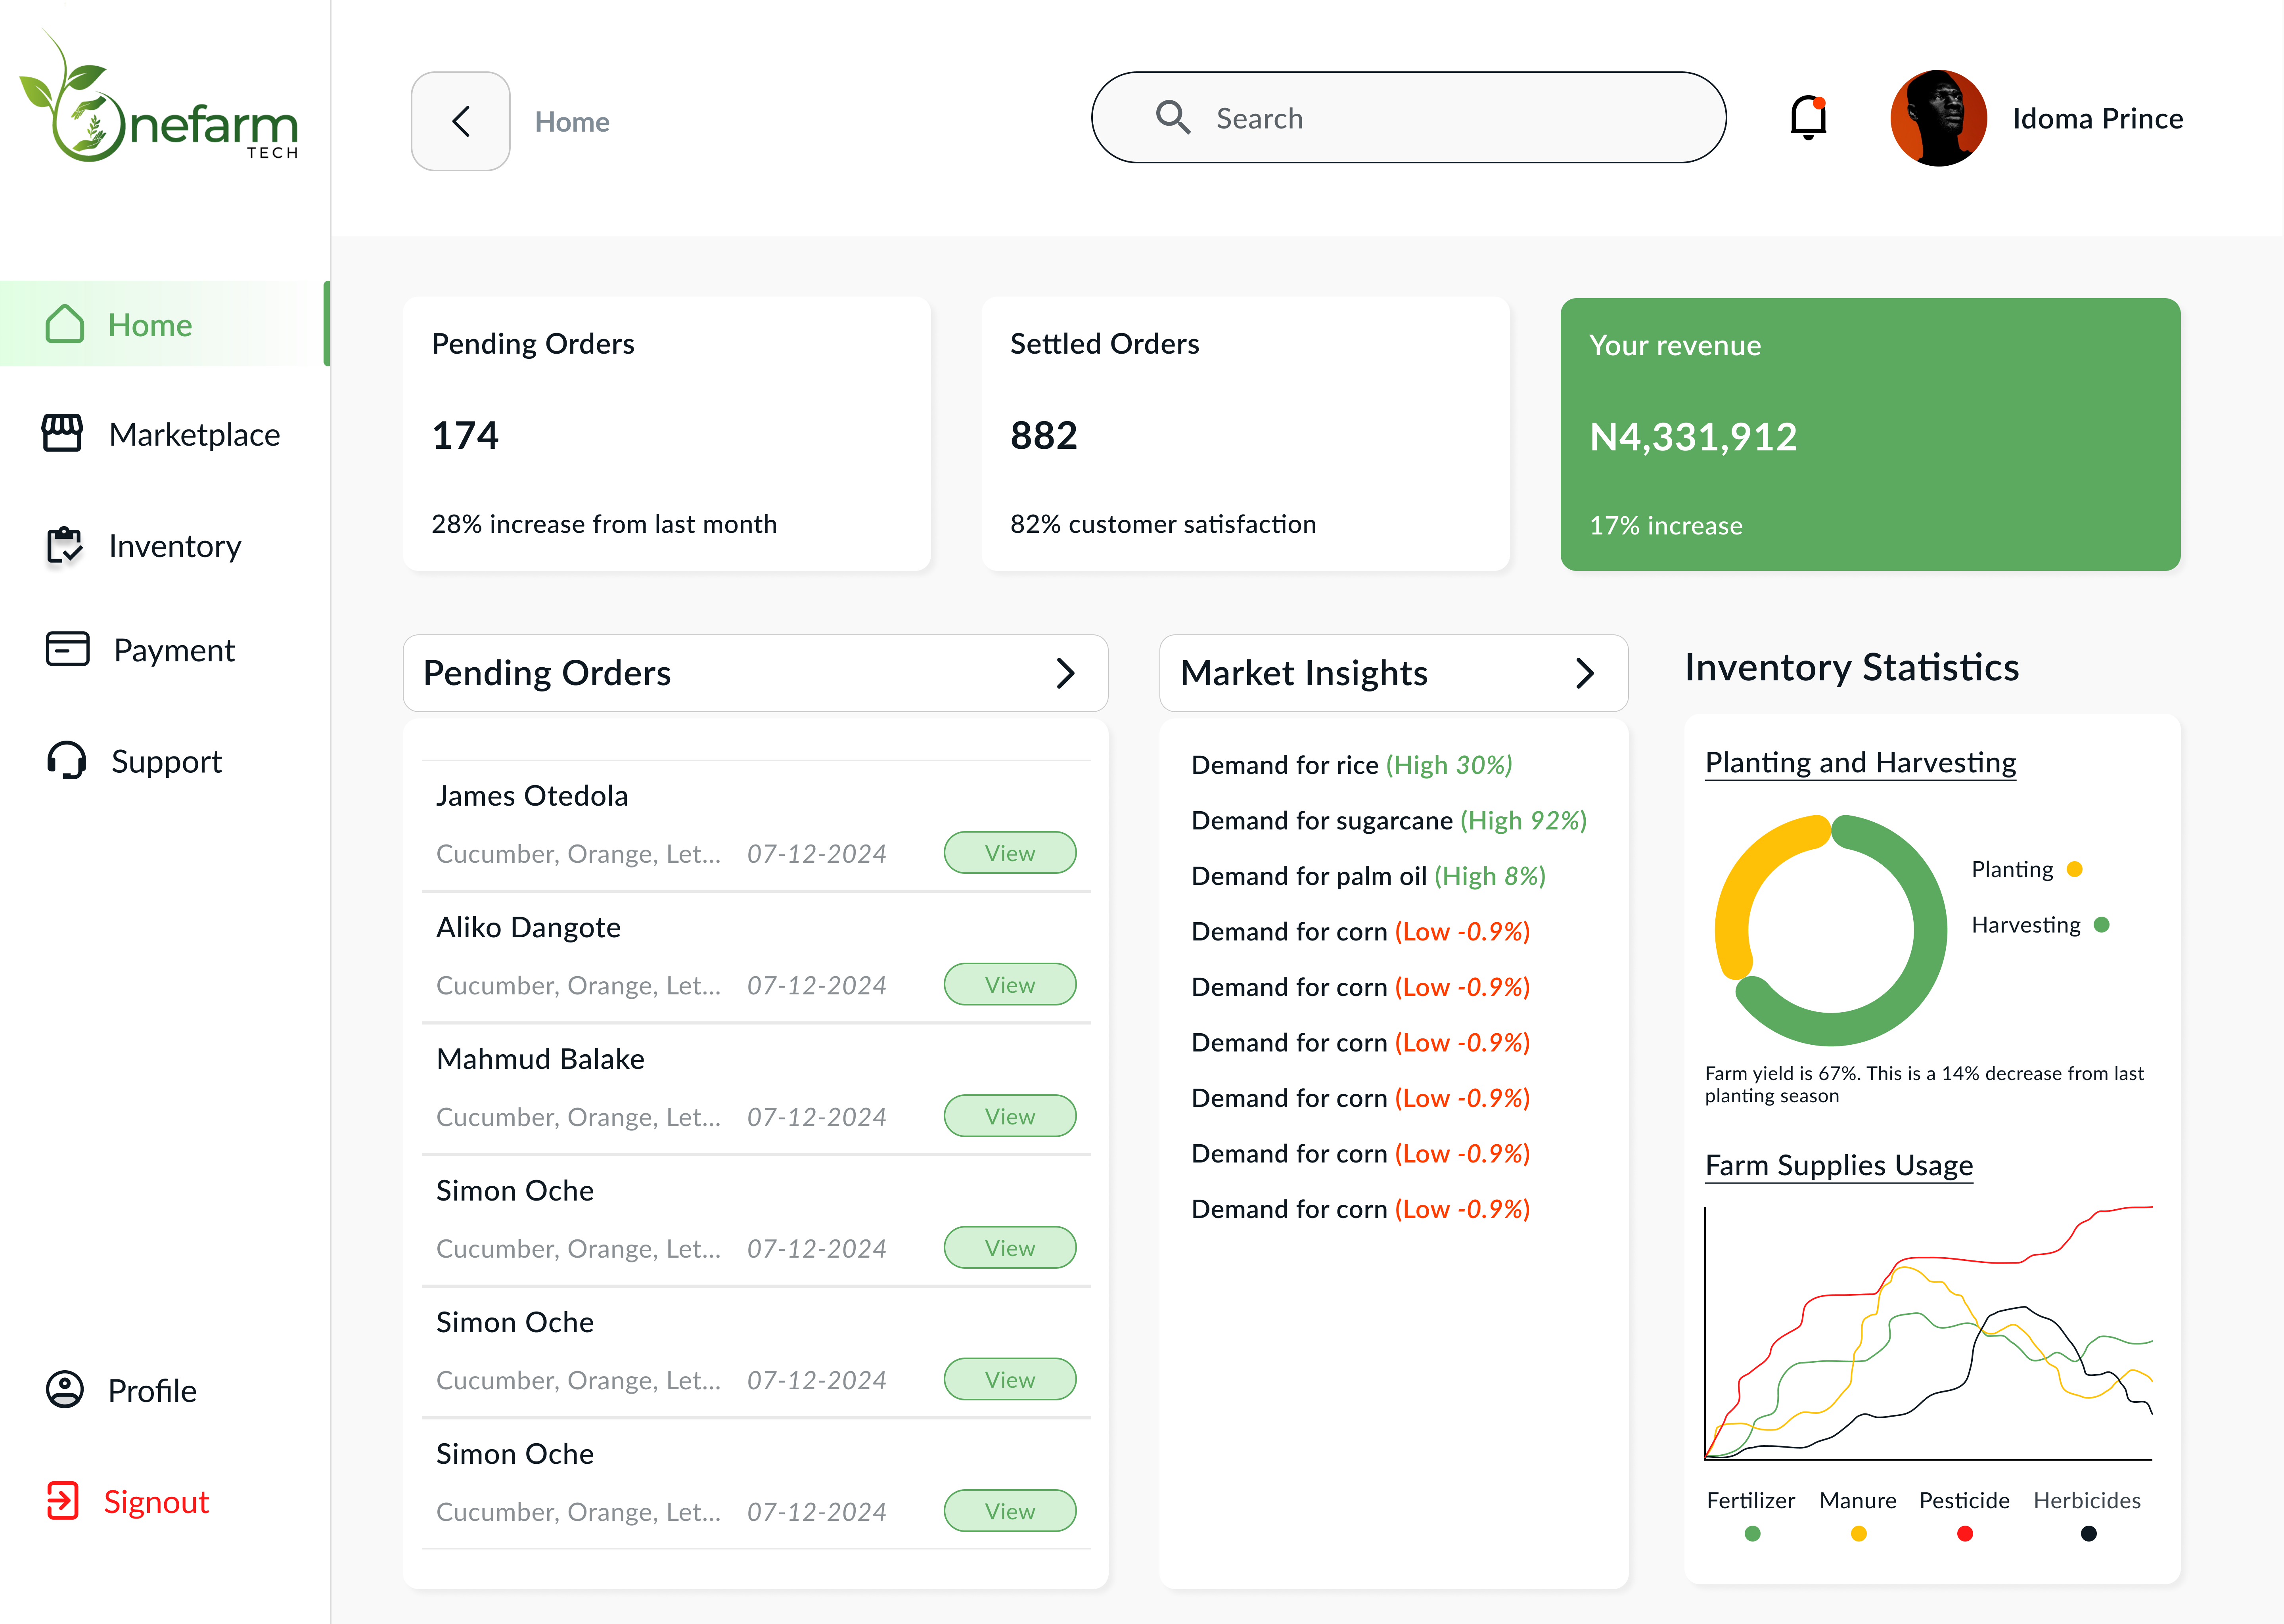
Task: Open the Inventory menu item
Action: click(144, 545)
